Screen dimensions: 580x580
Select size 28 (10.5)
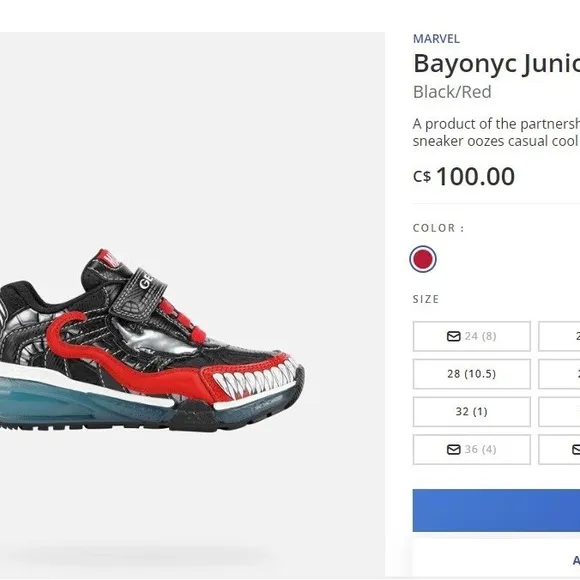(472, 374)
